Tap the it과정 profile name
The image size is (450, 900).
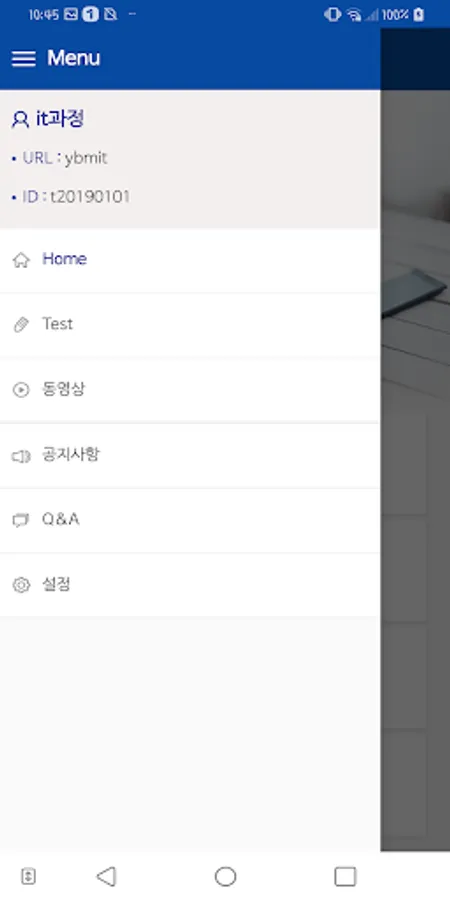60,119
